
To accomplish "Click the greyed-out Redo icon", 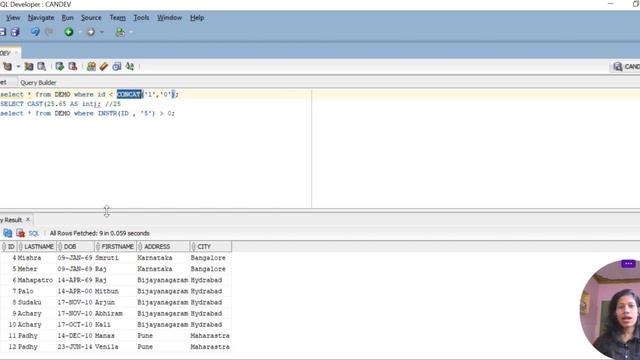I will point(49,32).
